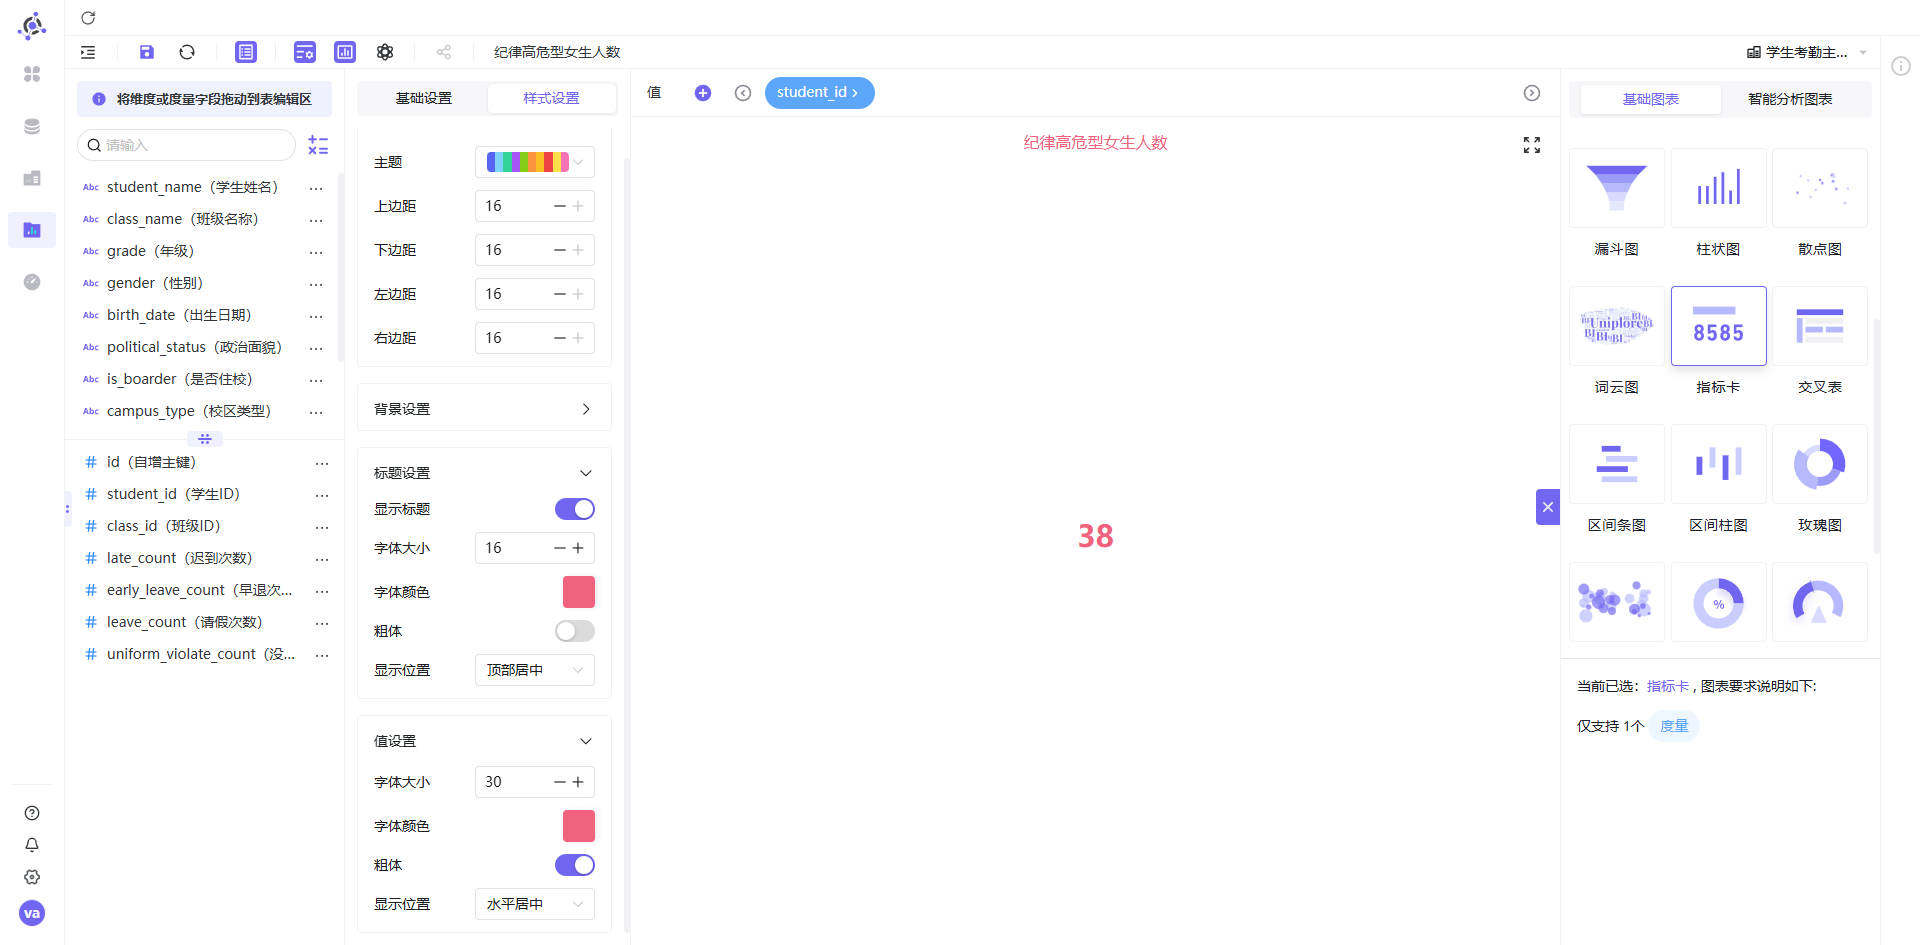
Task: Click the 度量 tag link
Action: [1674, 726]
